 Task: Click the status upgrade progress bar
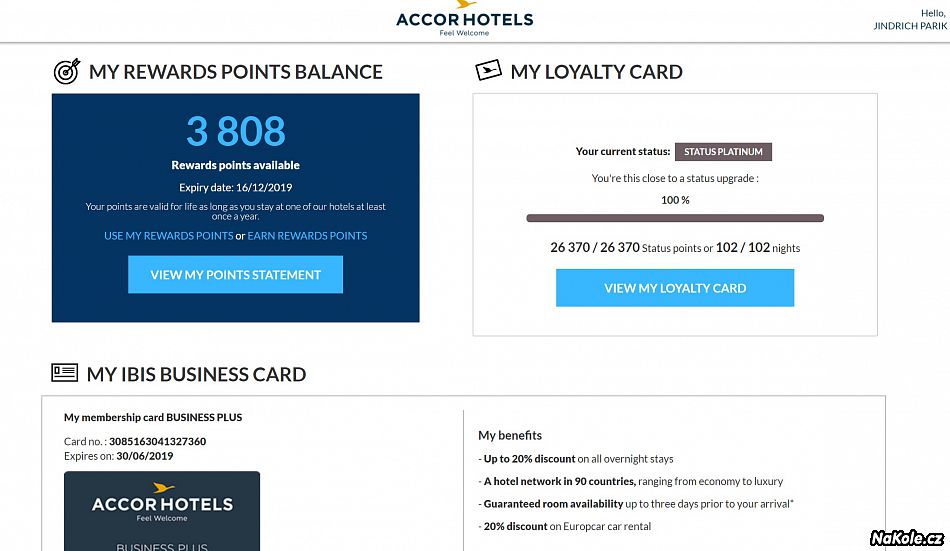[675, 218]
